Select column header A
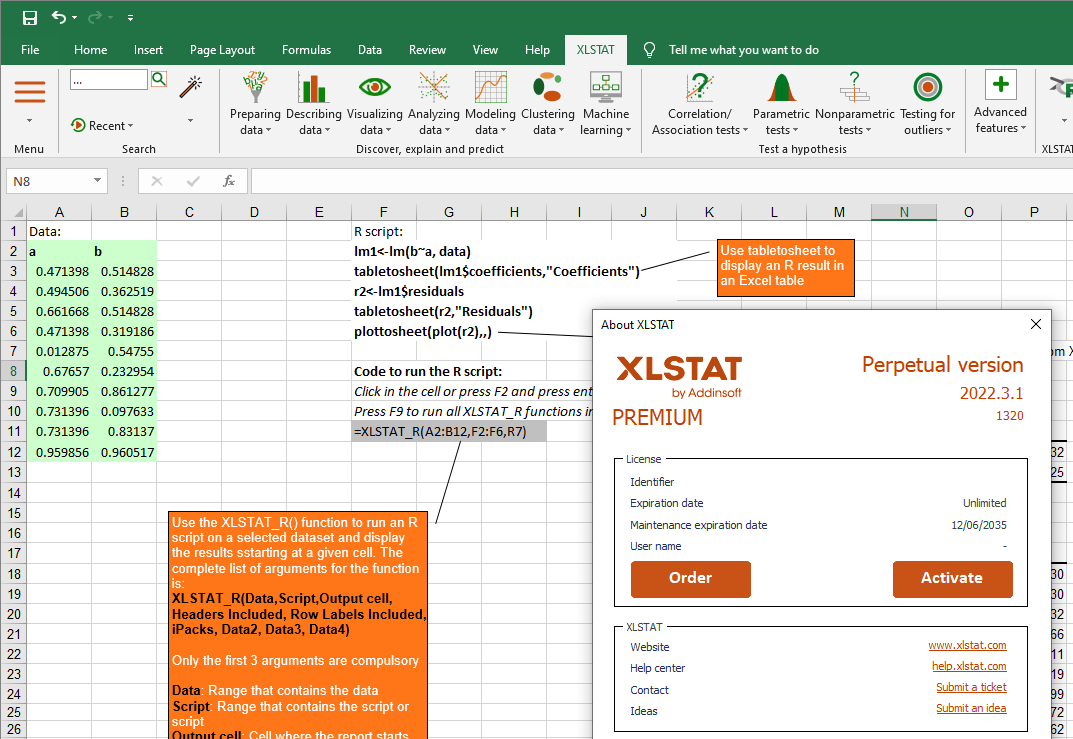 pos(59,212)
